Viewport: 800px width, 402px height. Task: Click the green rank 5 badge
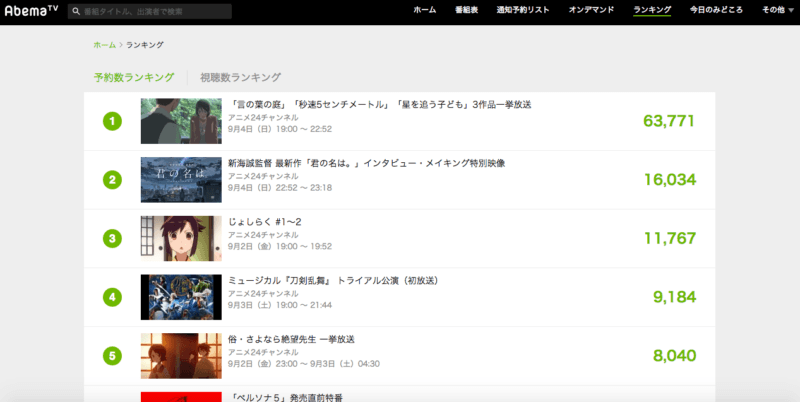113,355
